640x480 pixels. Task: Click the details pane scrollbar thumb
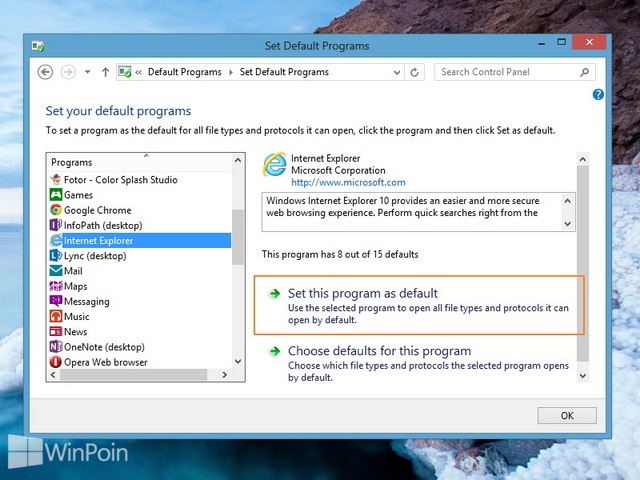[x=583, y=264]
